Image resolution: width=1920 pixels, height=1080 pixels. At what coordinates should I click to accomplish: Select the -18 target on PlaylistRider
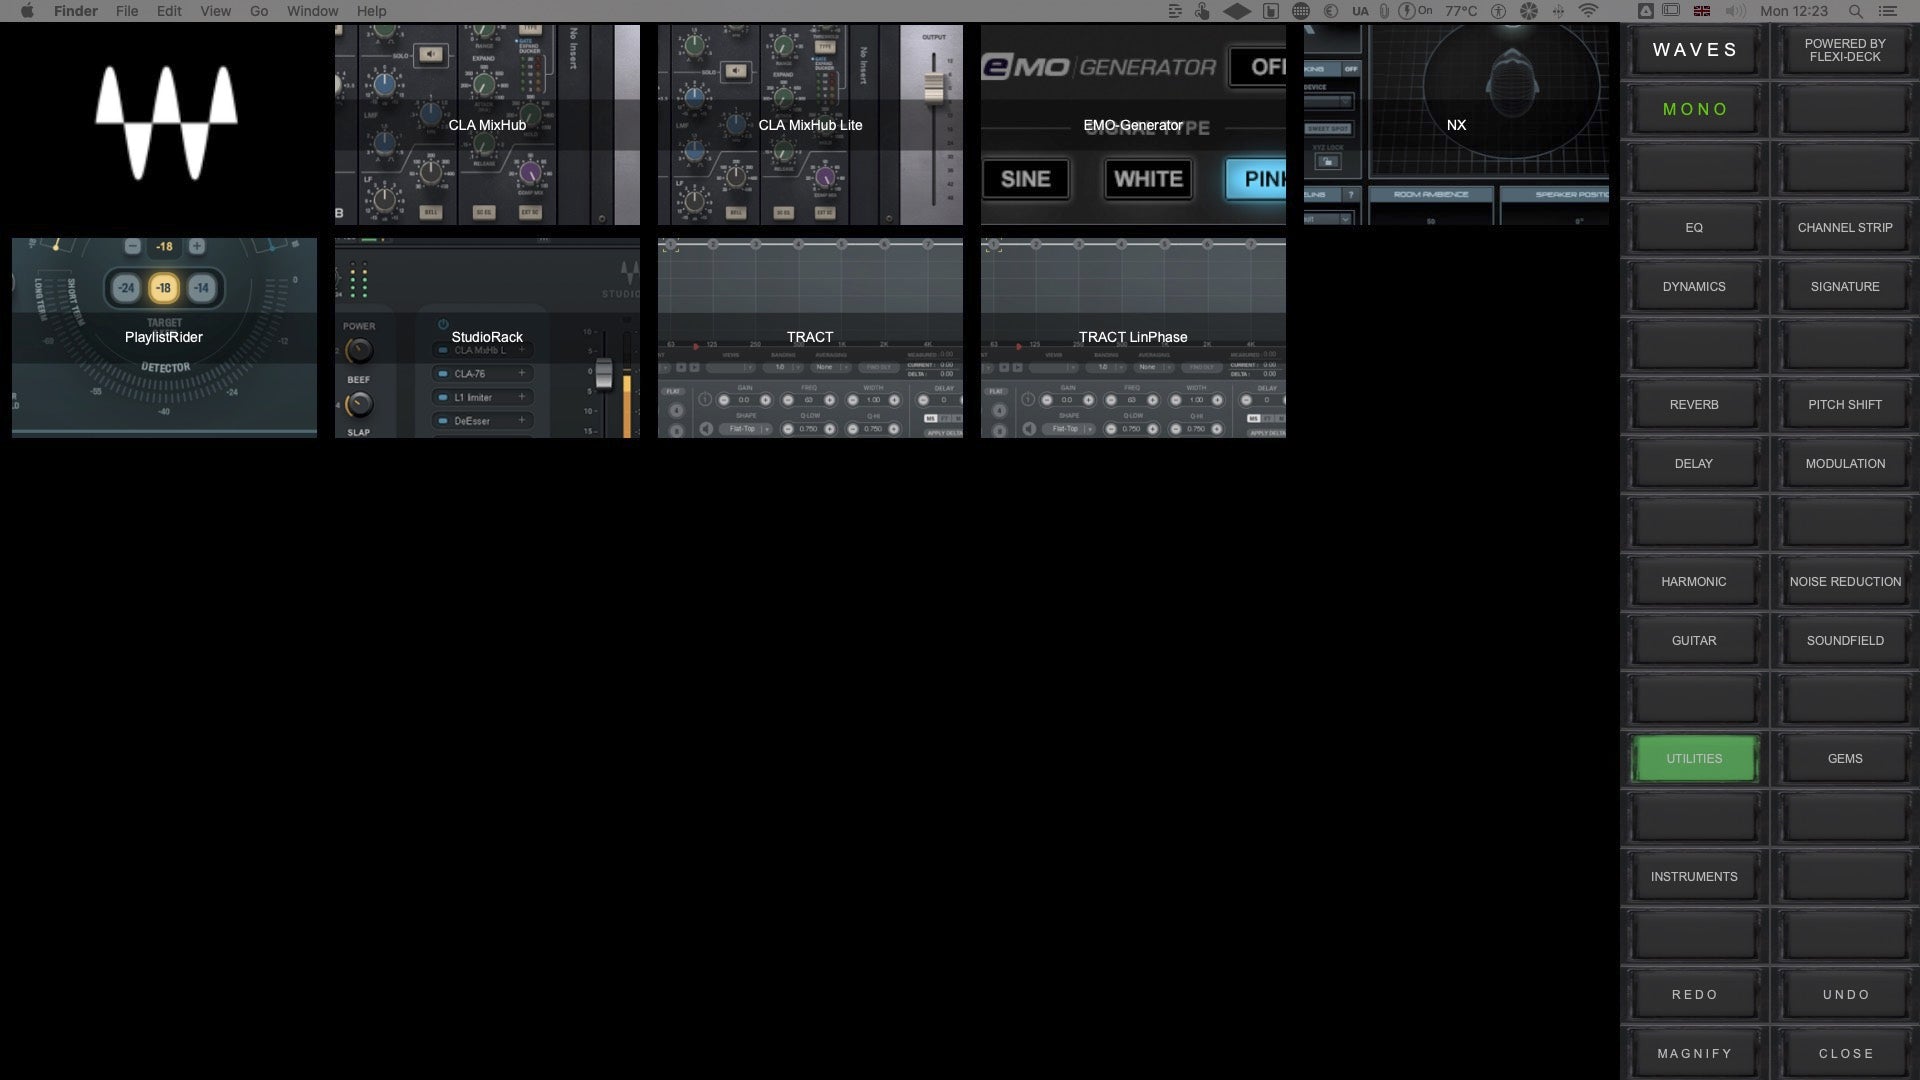[165, 287]
